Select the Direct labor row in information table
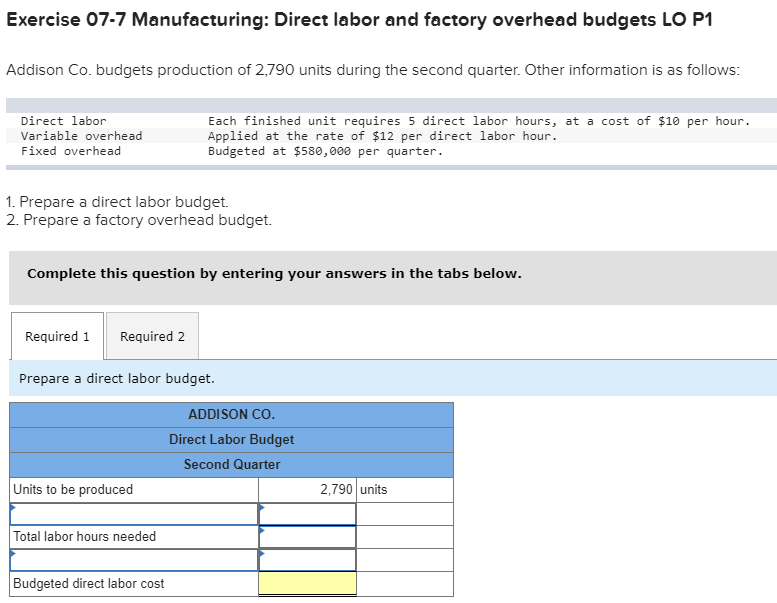777x603 pixels. pyautogui.click(x=391, y=121)
